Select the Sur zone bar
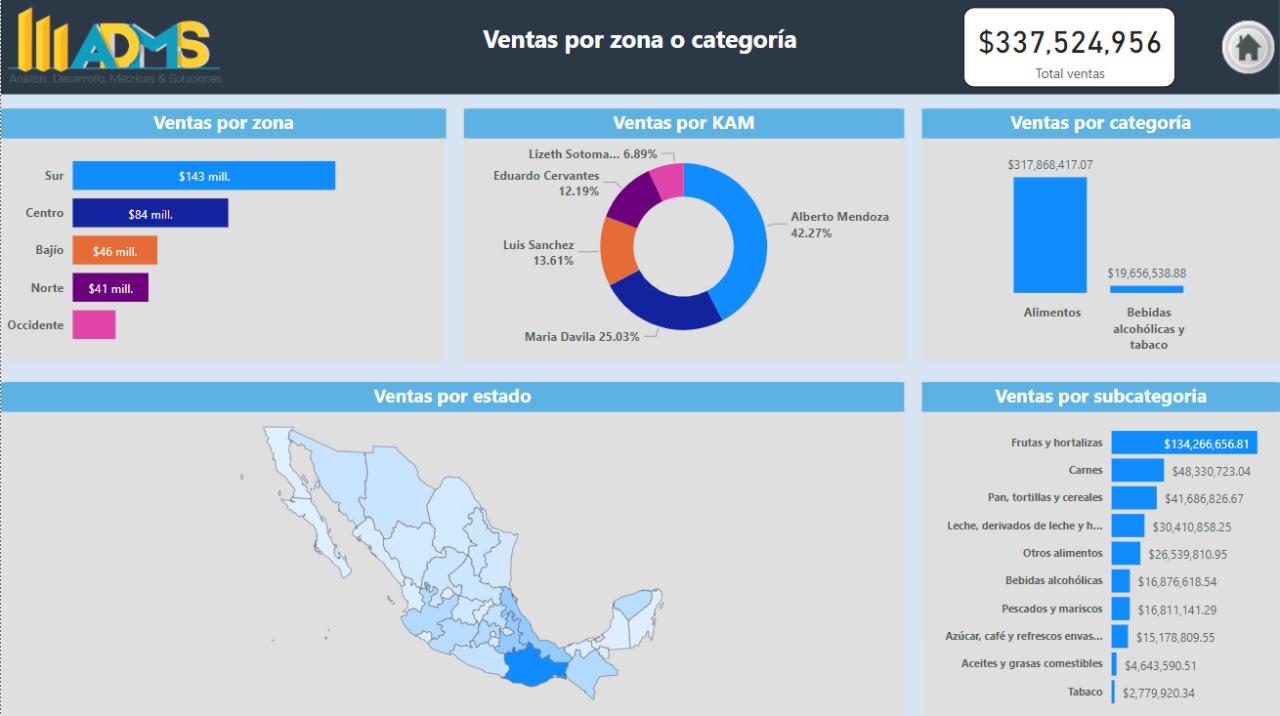The image size is (1280, 716). [x=203, y=176]
